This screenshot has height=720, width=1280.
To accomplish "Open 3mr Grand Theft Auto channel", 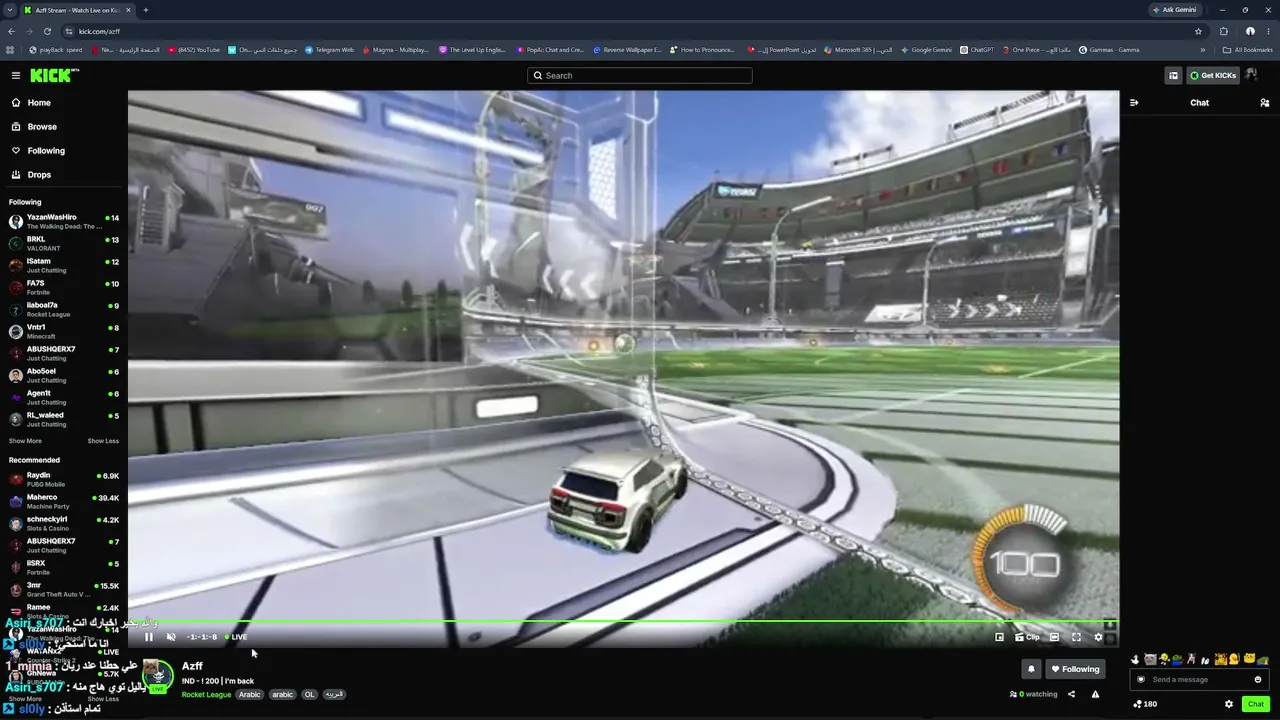I will pyautogui.click(x=64, y=590).
